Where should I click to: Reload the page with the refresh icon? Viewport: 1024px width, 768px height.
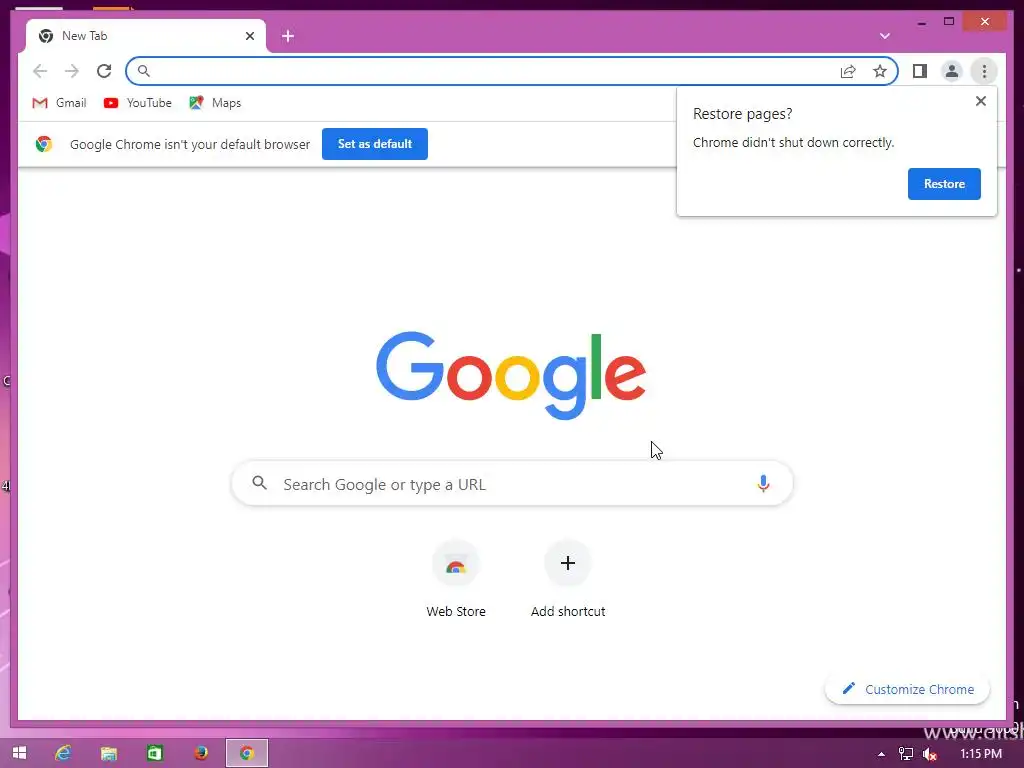click(104, 71)
